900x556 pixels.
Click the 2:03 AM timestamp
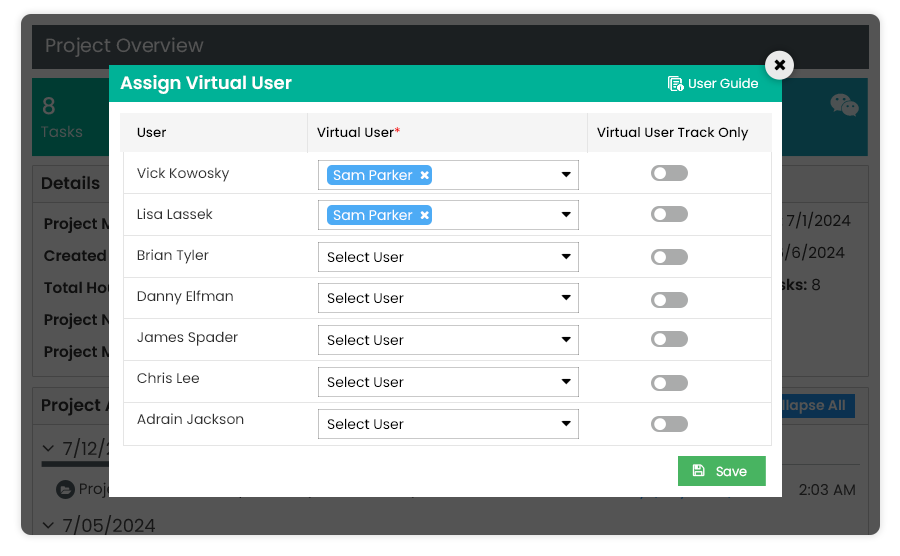coord(827,490)
